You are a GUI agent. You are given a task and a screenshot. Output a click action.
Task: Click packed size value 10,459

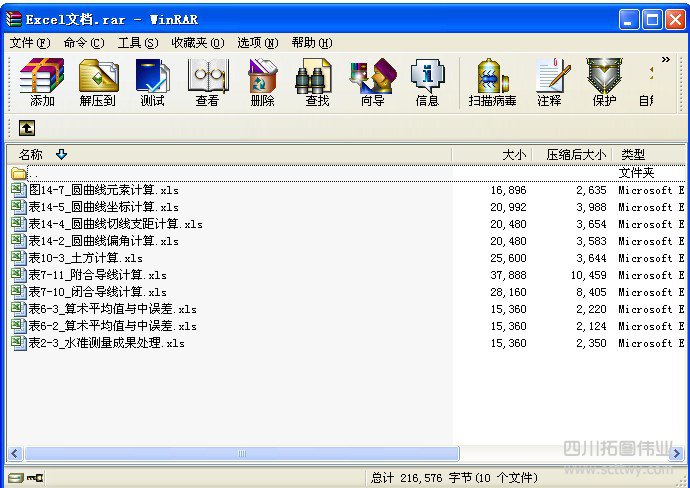588,275
